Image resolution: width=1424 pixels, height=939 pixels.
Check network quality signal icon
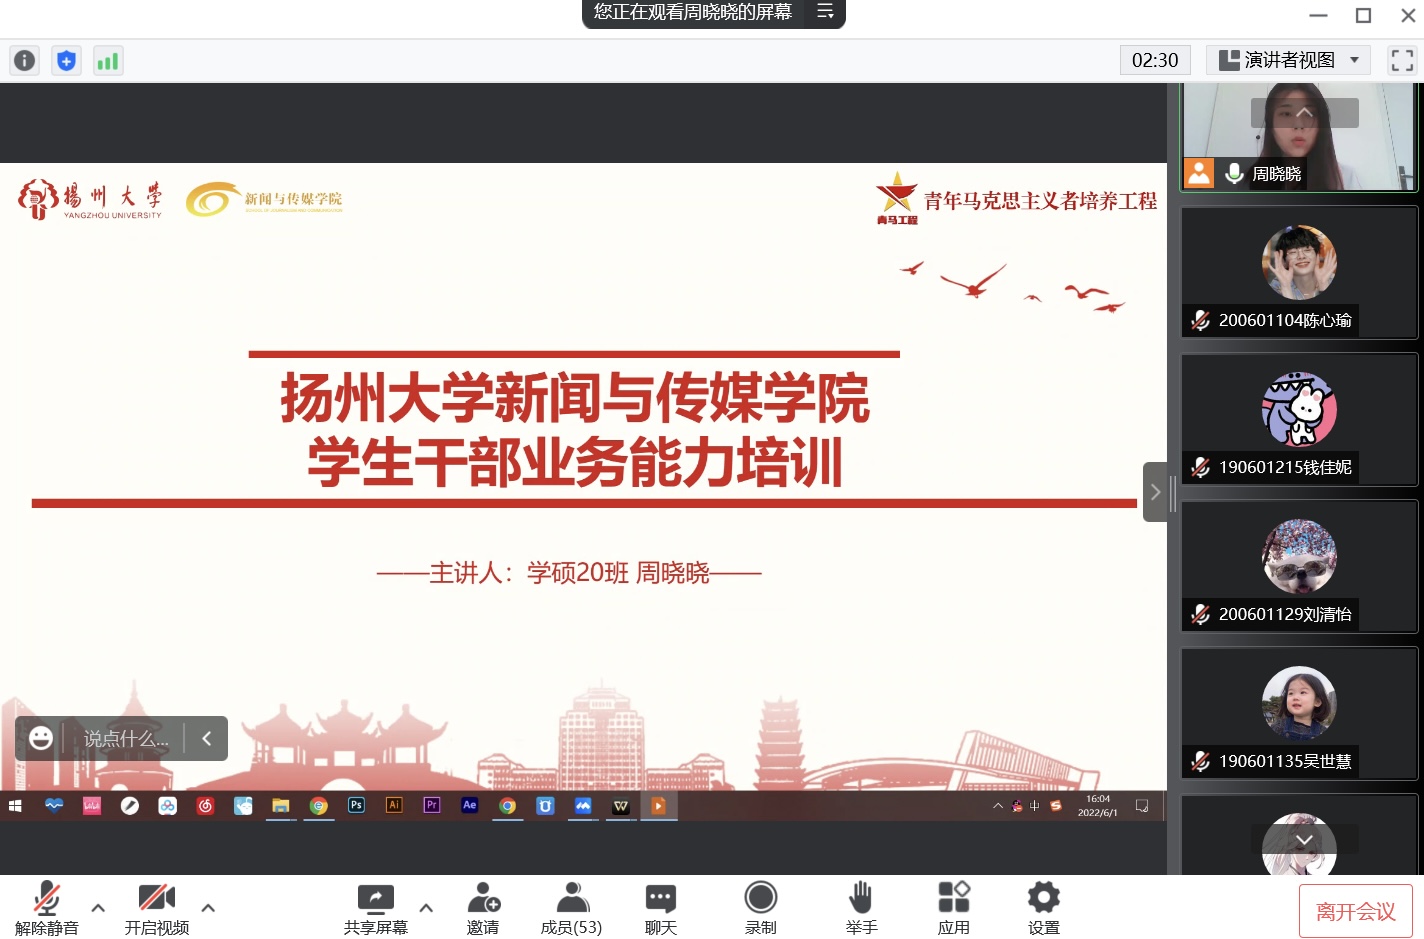[108, 61]
